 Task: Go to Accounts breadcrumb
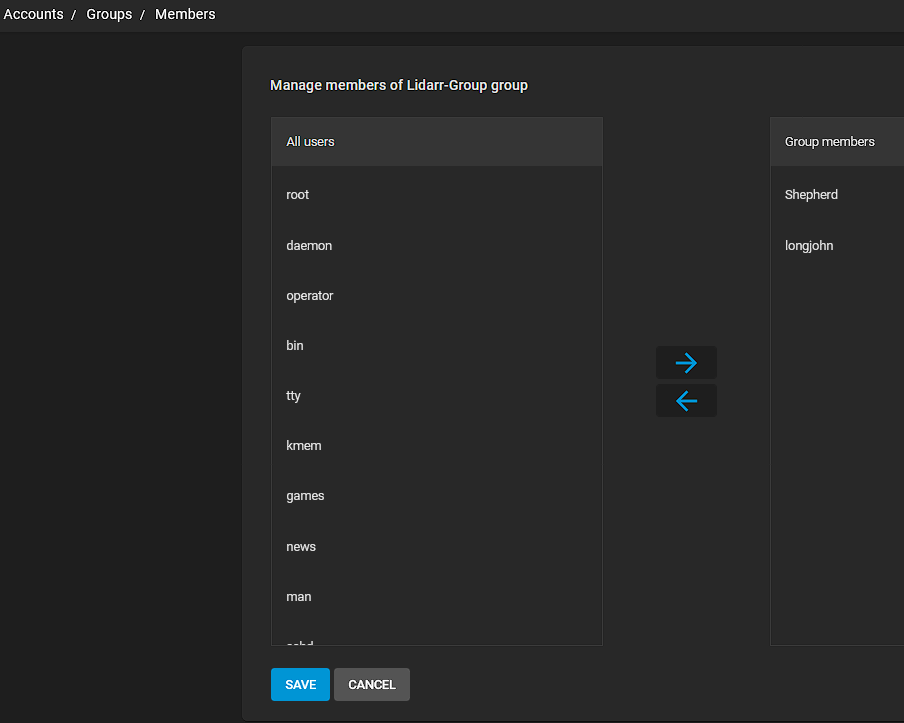coord(33,14)
